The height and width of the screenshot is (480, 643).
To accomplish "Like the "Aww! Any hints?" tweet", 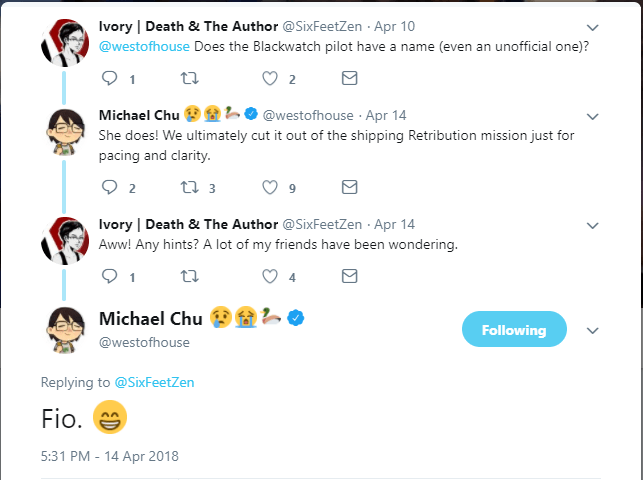I will [x=270, y=277].
